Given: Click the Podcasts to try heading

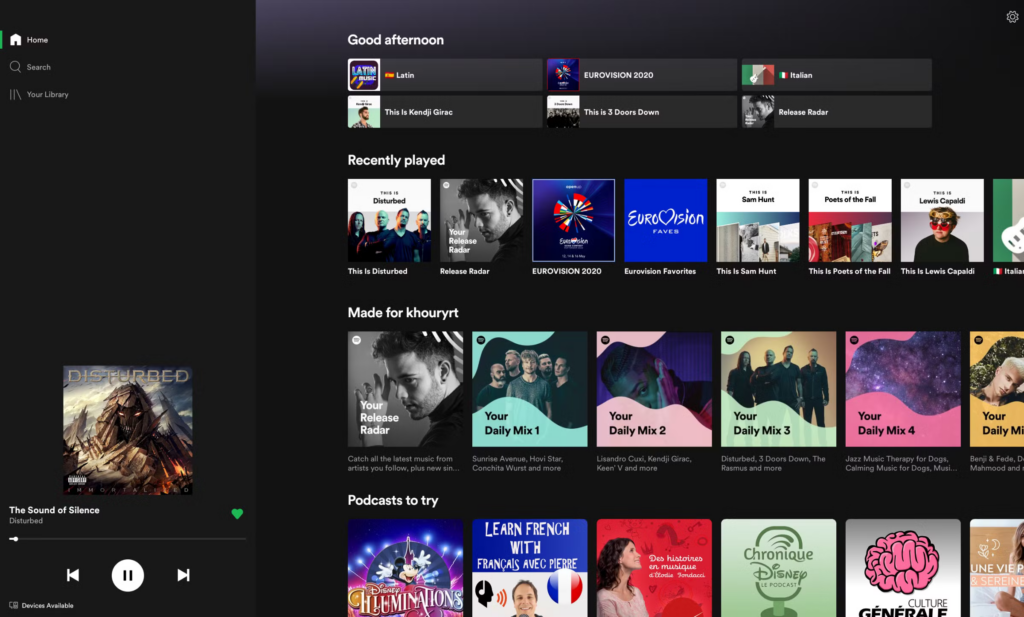Looking at the screenshot, I should pyautogui.click(x=393, y=501).
